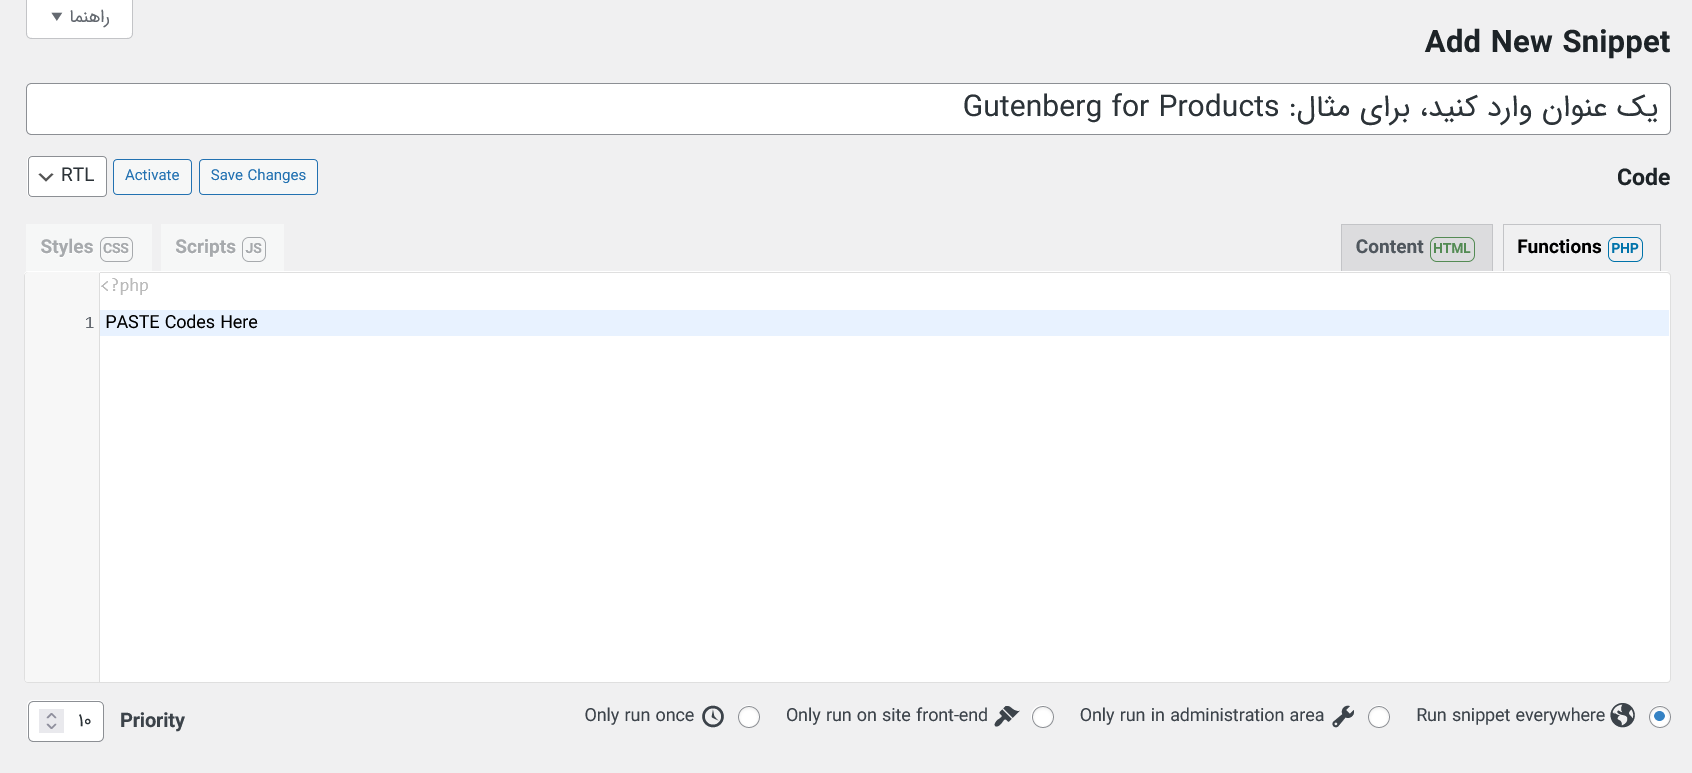Switch to the Styles tab
Viewport: 1692px width, 773px height.
[88, 247]
